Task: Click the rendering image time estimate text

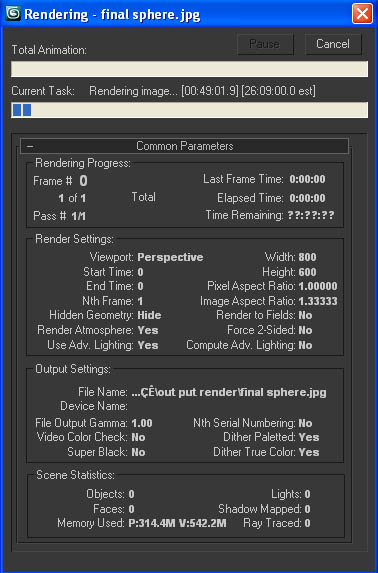Action: tap(202, 91)
